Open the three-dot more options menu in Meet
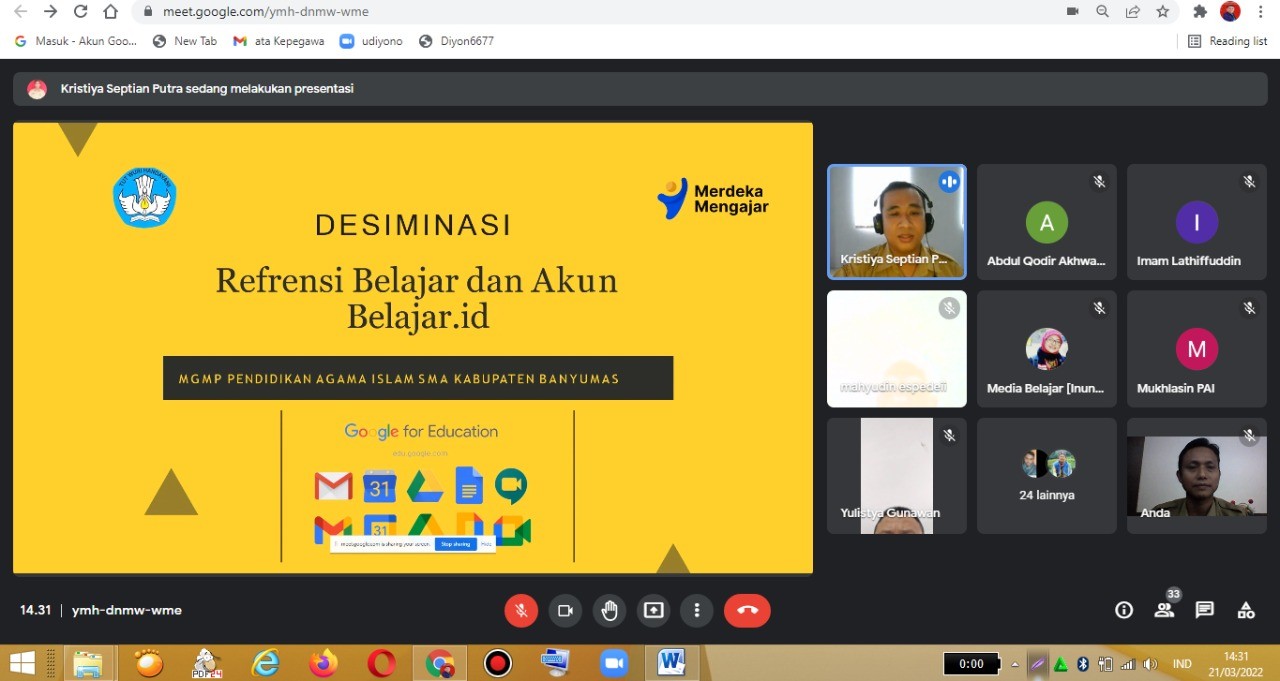This screenshot has height=681, width=1280. coord(697,610)
